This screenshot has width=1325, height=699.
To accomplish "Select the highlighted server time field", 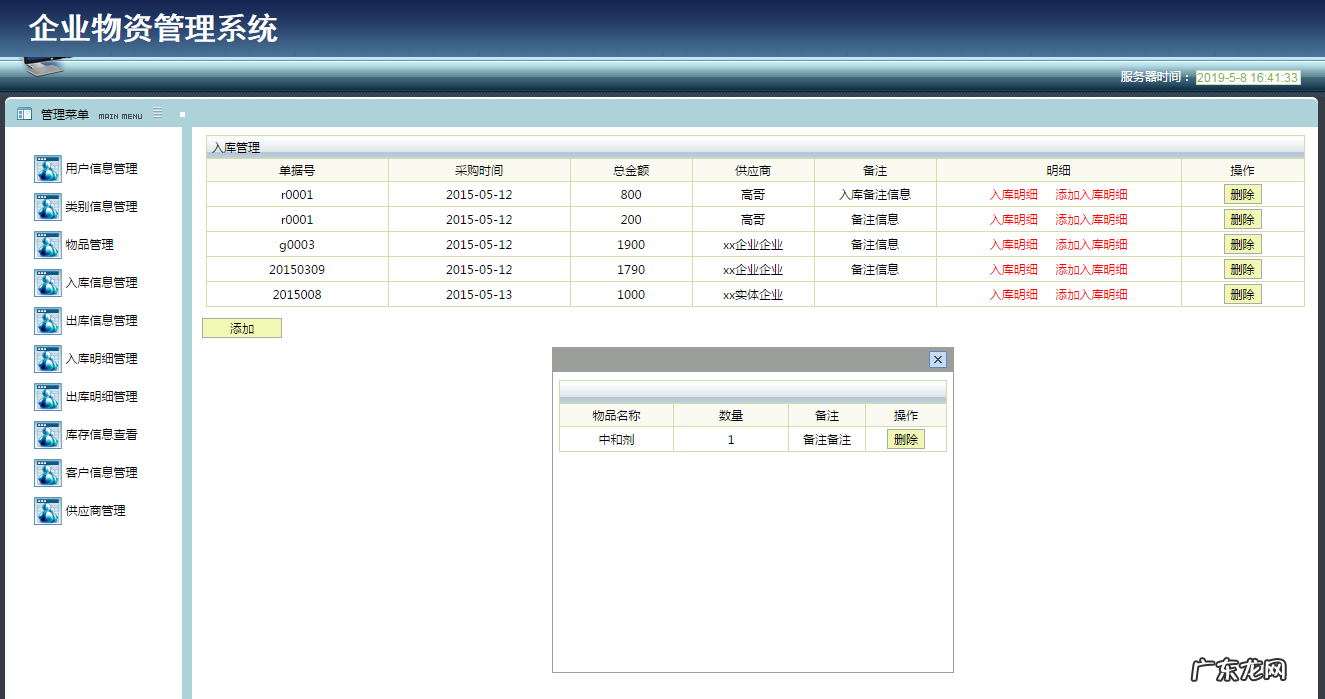I will tap(1246, 75).
